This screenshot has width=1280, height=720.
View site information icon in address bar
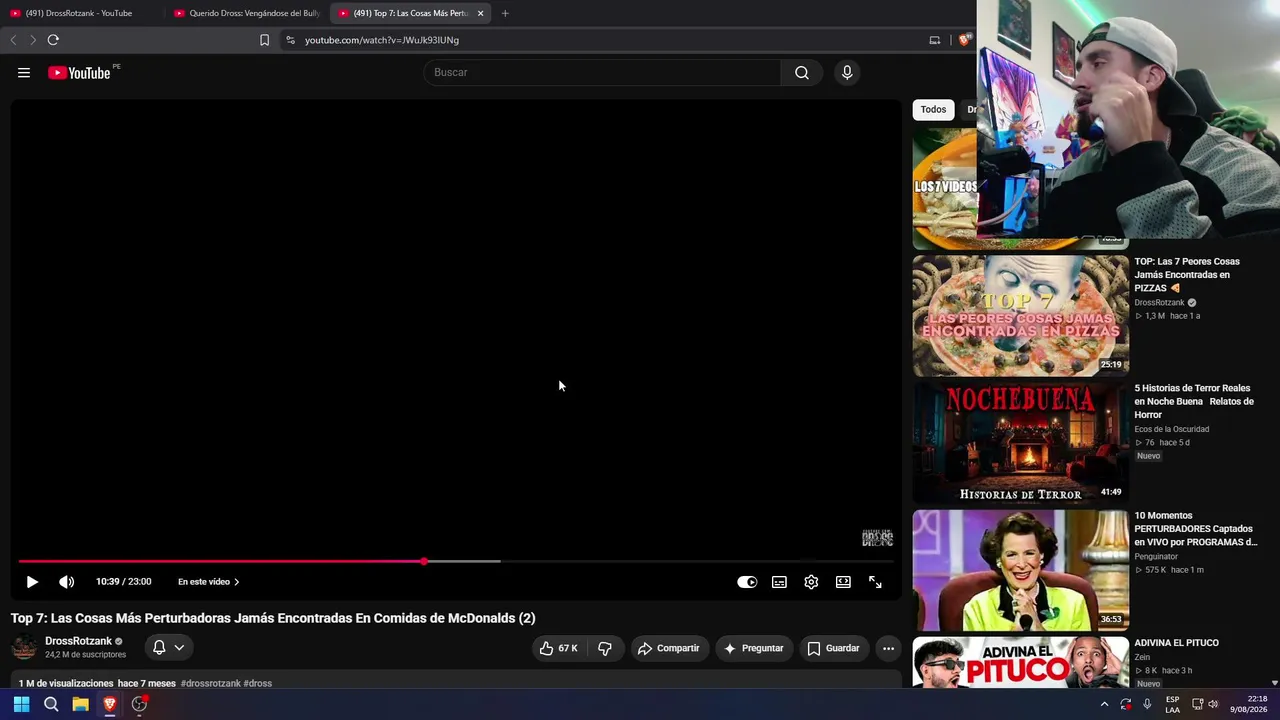(x=290, y=40)
